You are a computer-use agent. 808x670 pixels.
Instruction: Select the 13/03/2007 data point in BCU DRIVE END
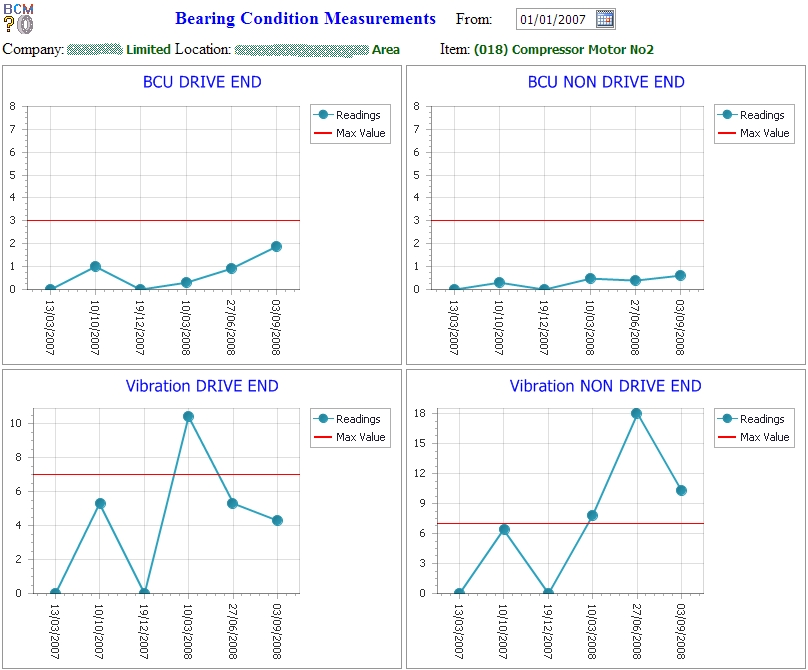[50, 289]
